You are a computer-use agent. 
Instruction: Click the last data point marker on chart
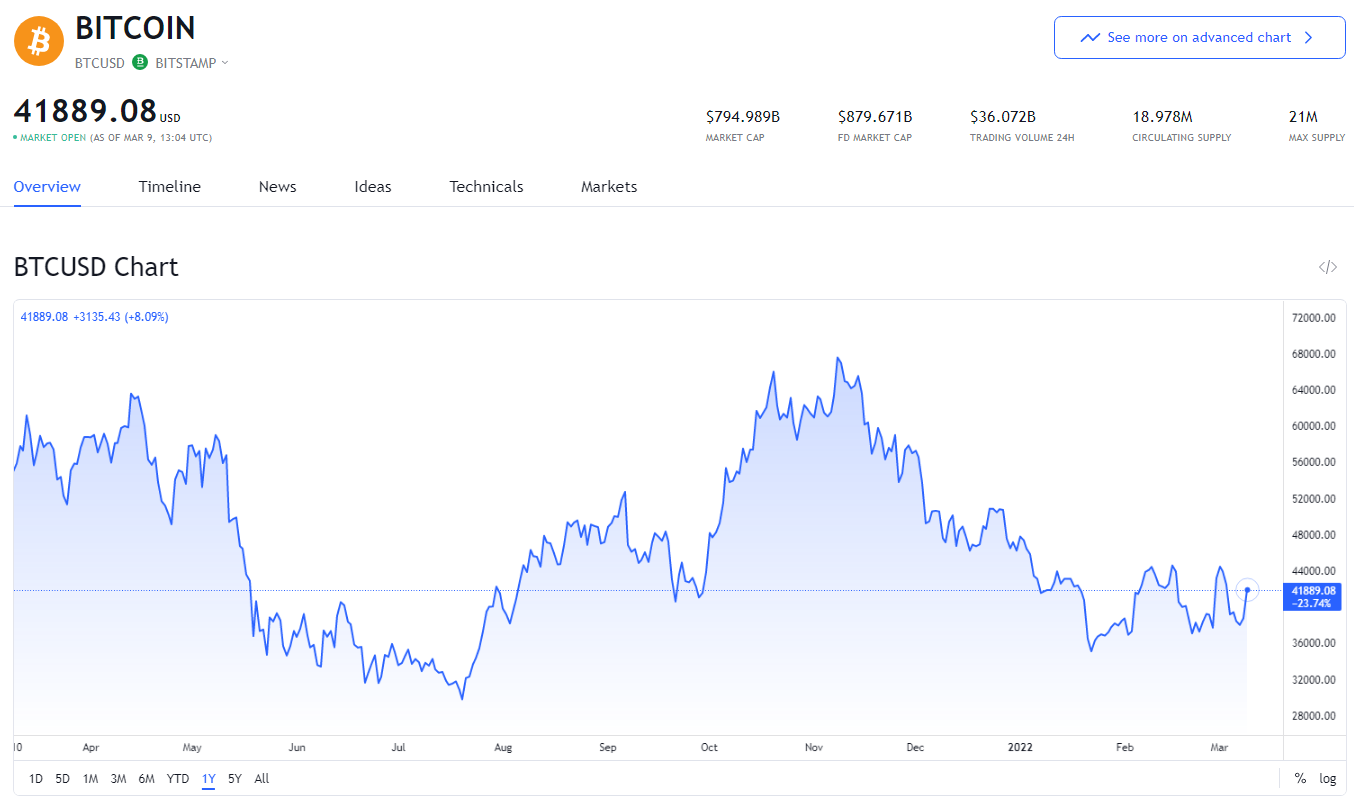coord(1247,590)
